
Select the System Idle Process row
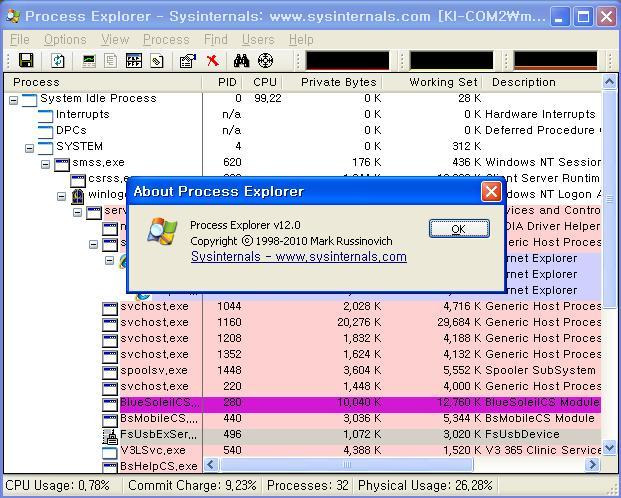coord(303,98)
